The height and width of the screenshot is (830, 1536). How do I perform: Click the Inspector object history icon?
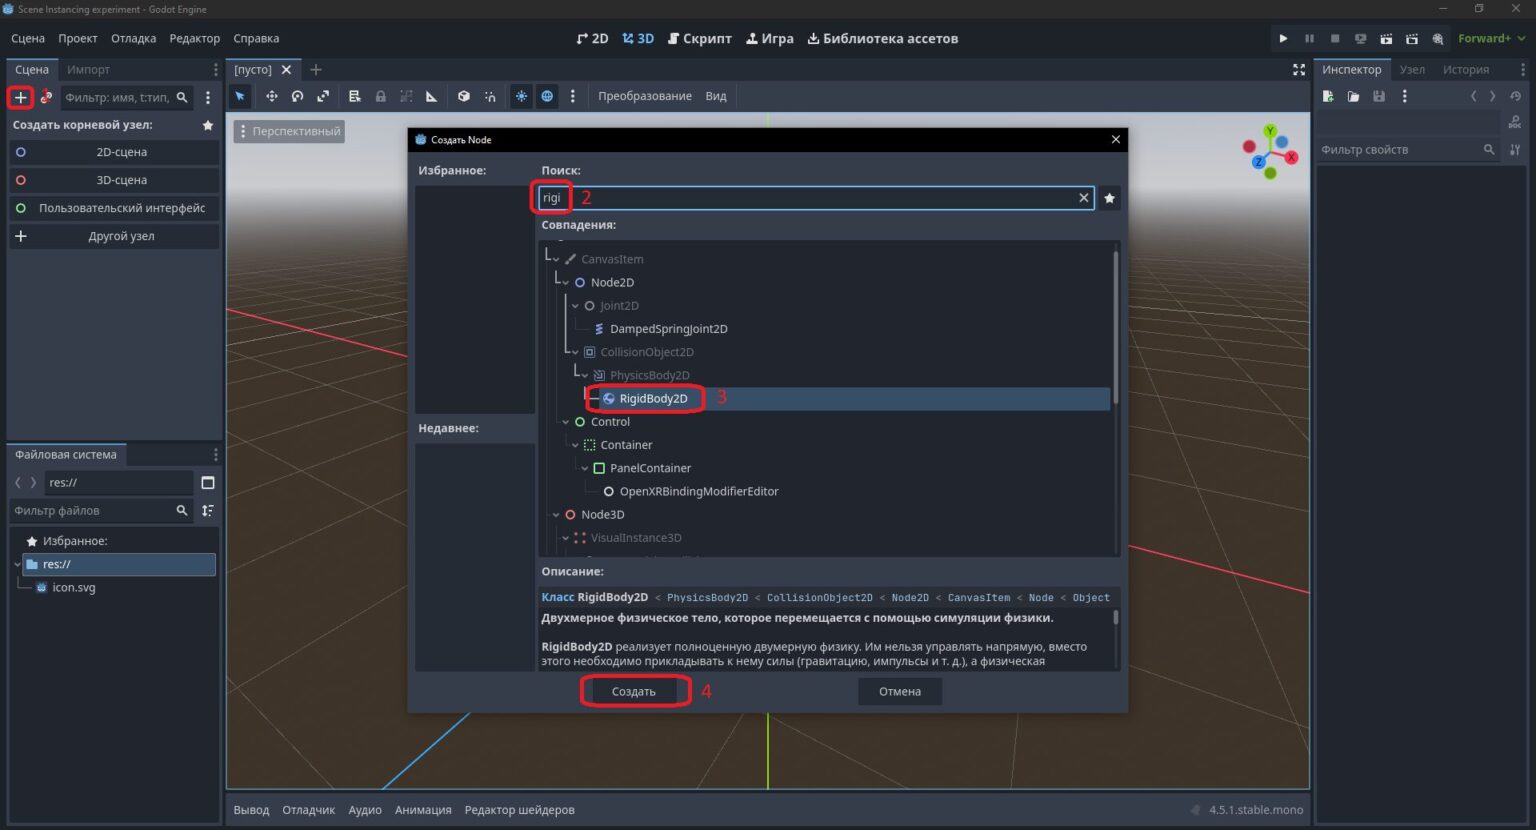[x=1516, y=96]
